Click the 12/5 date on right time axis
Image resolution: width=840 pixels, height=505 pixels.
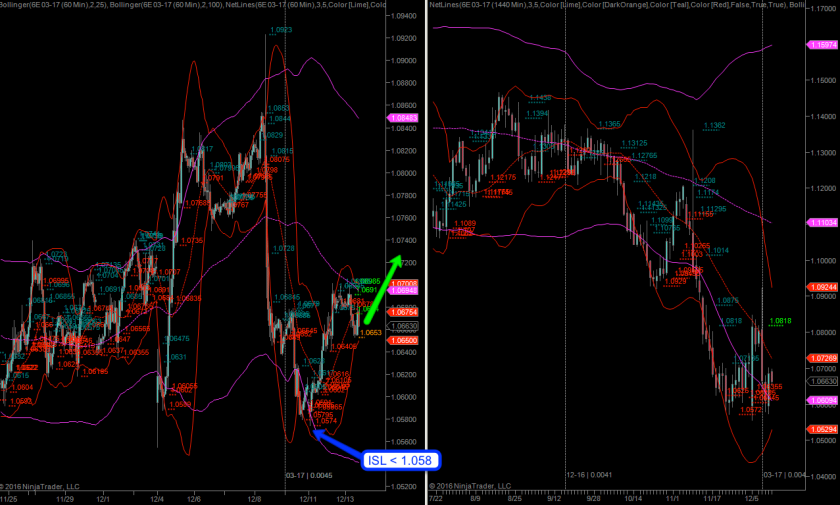click(x=752, y=499)
